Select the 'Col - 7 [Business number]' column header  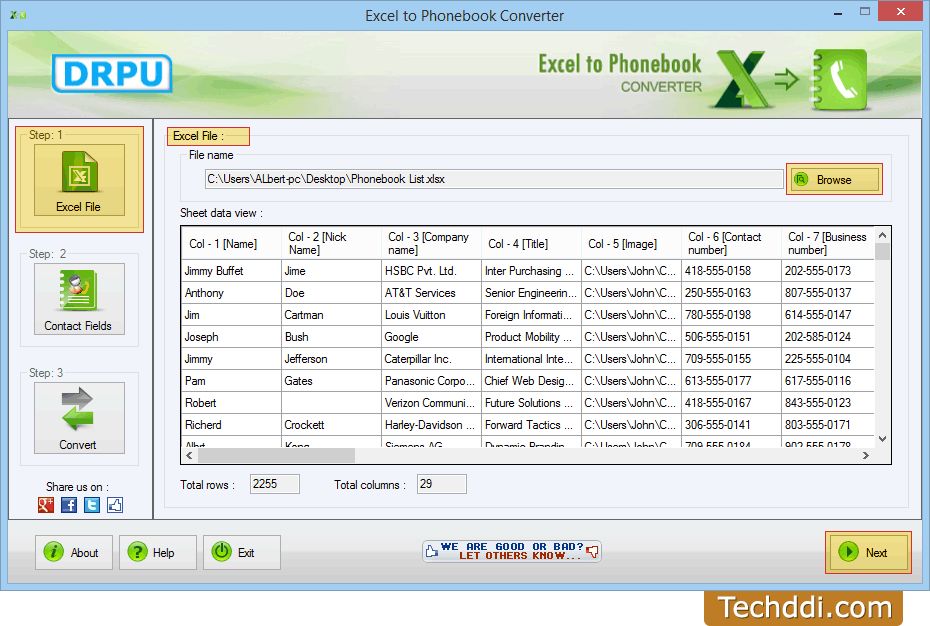828,243
